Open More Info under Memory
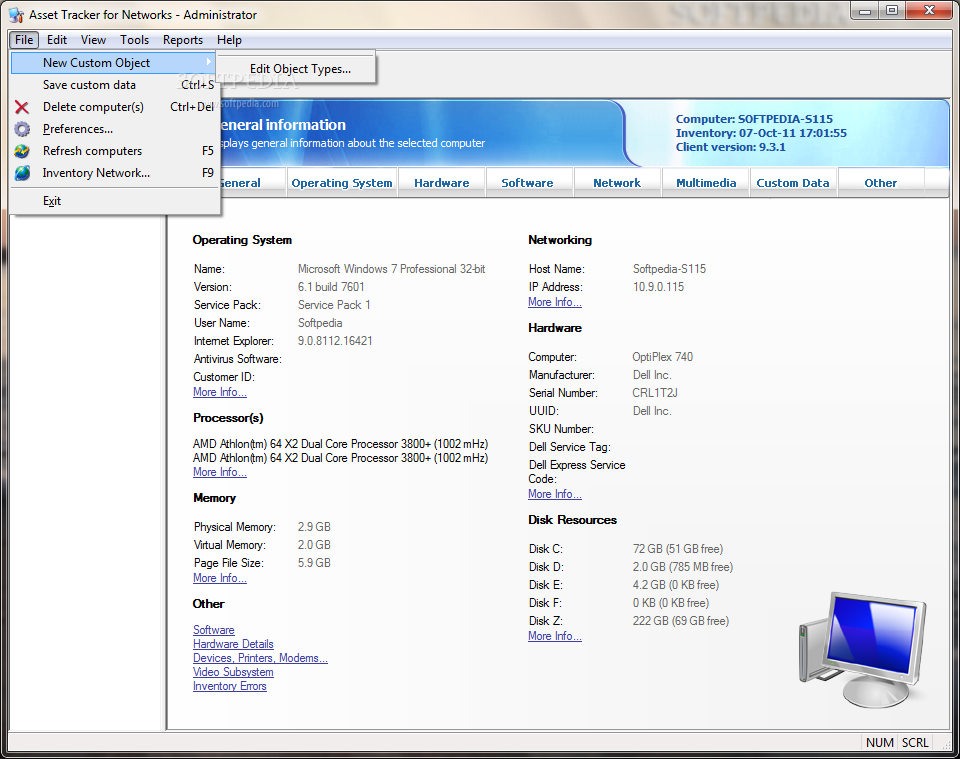Screen dimensions: 960x759 pos(220,578)
